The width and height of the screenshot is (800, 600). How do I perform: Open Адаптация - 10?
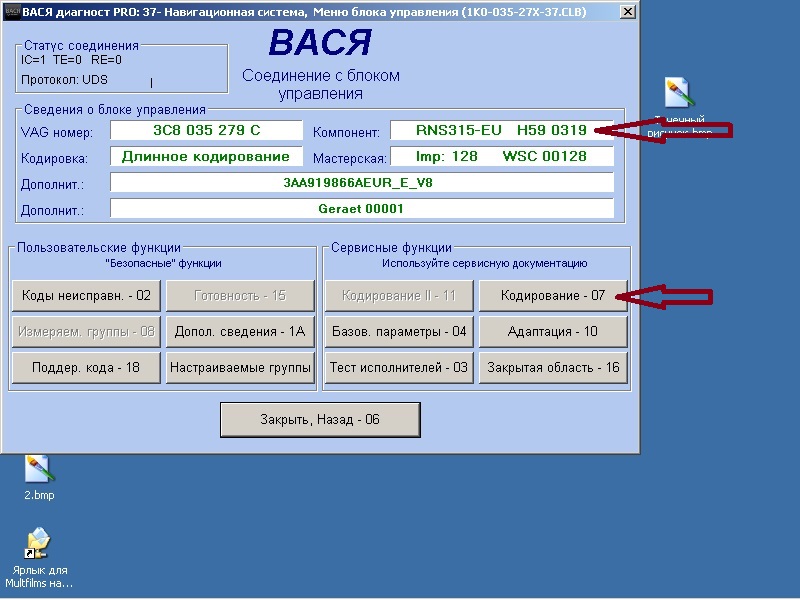tap(553, 331)
